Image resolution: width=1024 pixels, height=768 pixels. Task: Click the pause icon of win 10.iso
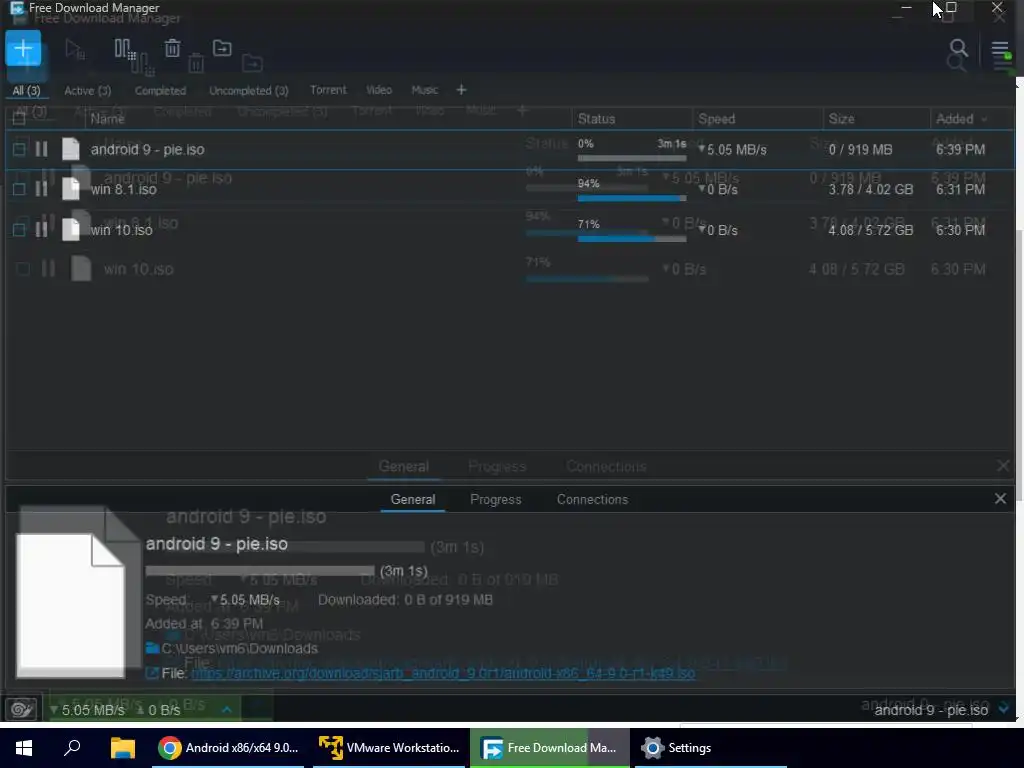(x=41, y=230)
